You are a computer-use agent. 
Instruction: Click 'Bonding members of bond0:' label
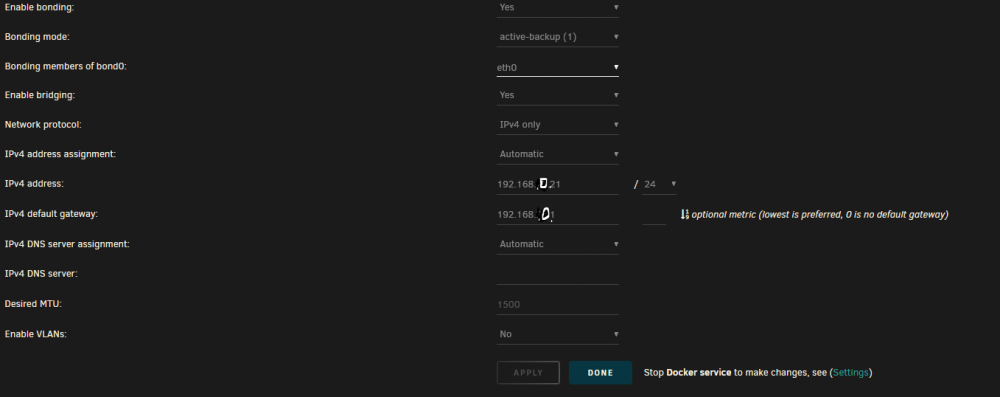(66, 66)
